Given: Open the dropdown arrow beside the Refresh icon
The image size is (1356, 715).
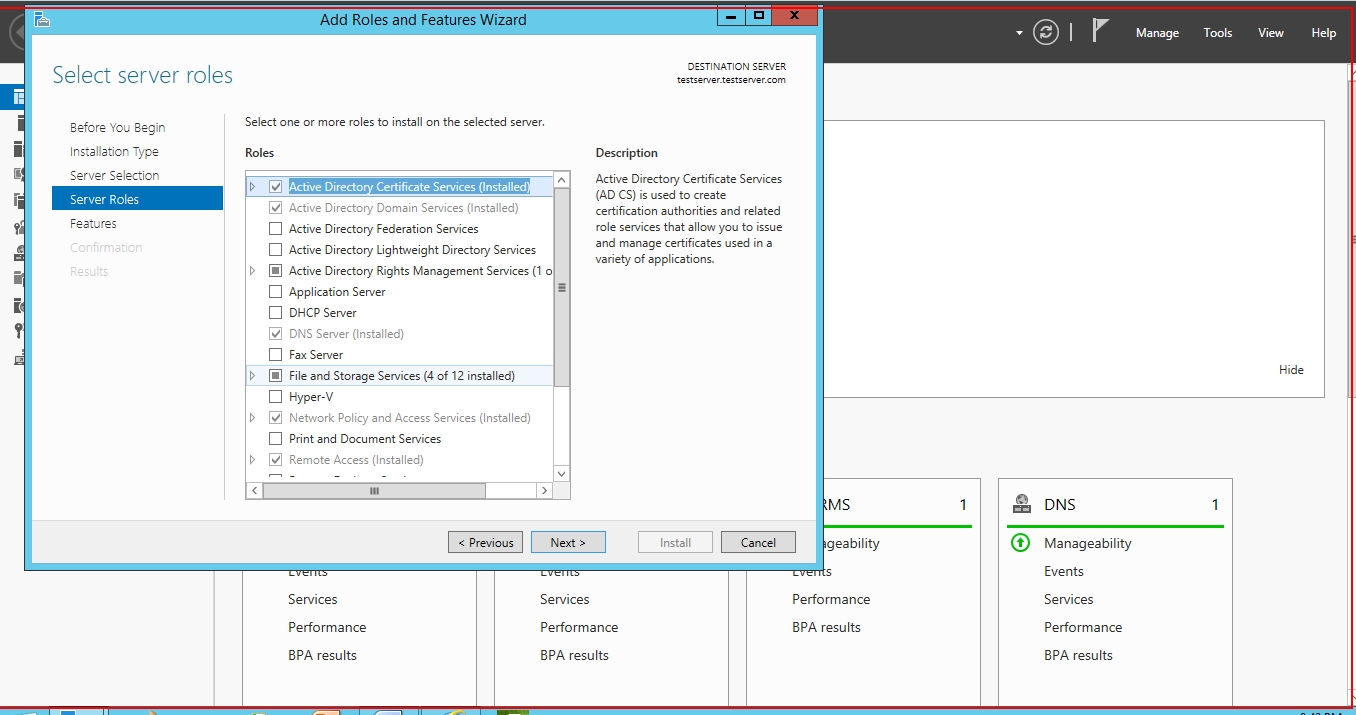Looking at the screenshot, I should coord(1019,33).
